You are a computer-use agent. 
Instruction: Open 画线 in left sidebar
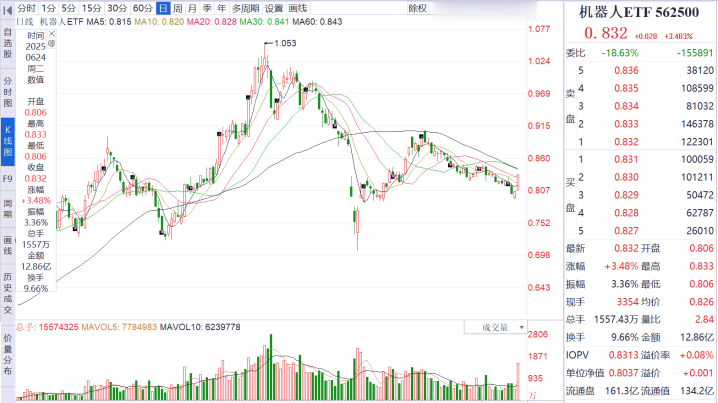[8, 245]
